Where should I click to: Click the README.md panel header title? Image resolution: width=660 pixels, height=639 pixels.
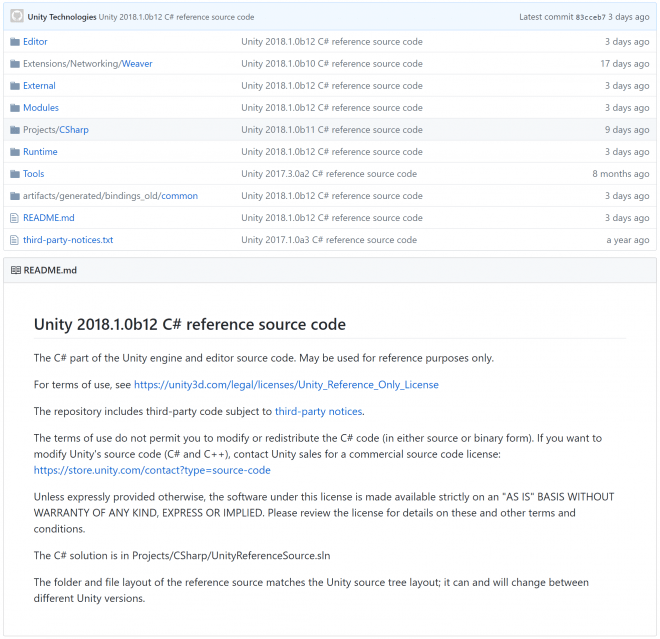(50, 270)
